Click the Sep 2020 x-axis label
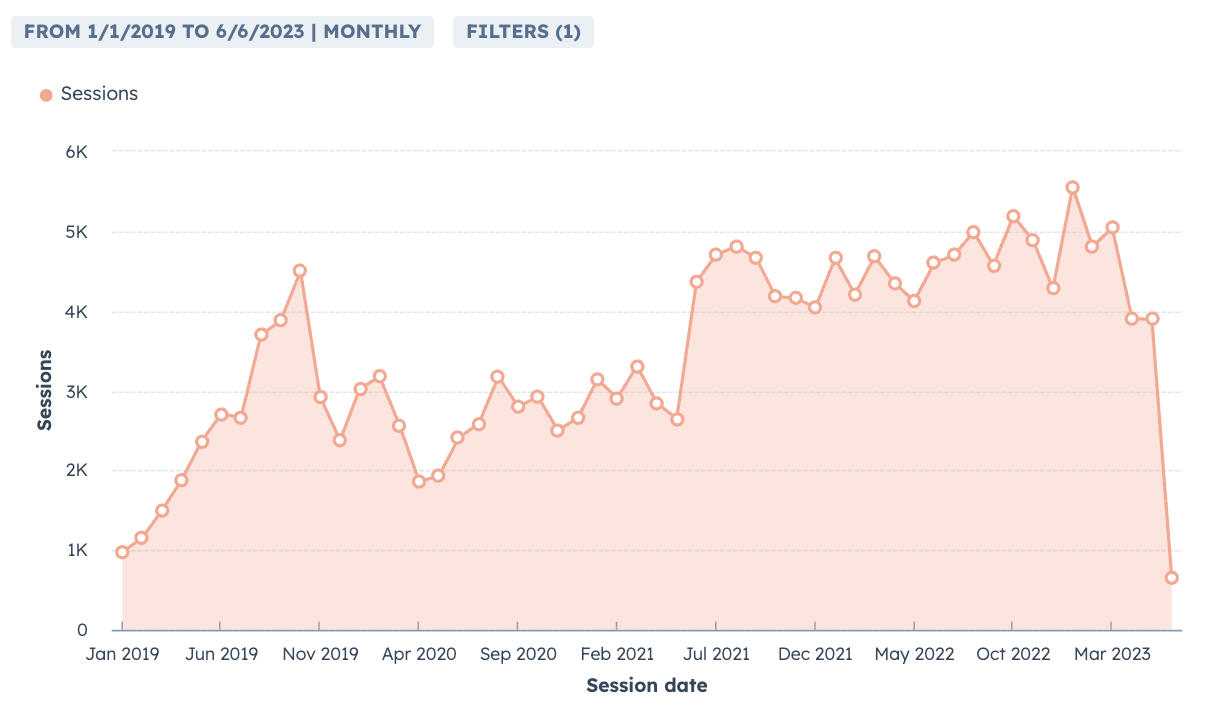The width and height of the screenshot is (1218, 720). (517, 654)
